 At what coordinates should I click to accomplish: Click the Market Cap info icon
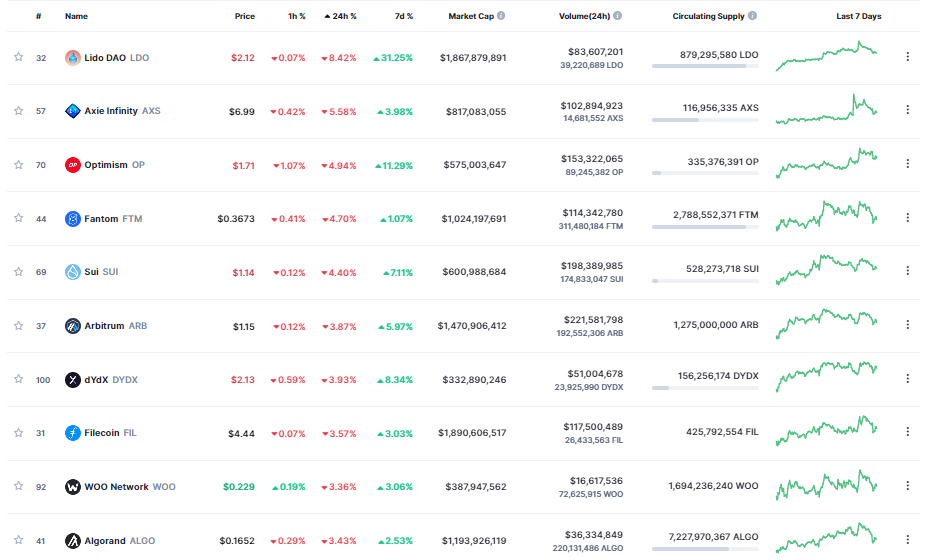tap(501, 16)
